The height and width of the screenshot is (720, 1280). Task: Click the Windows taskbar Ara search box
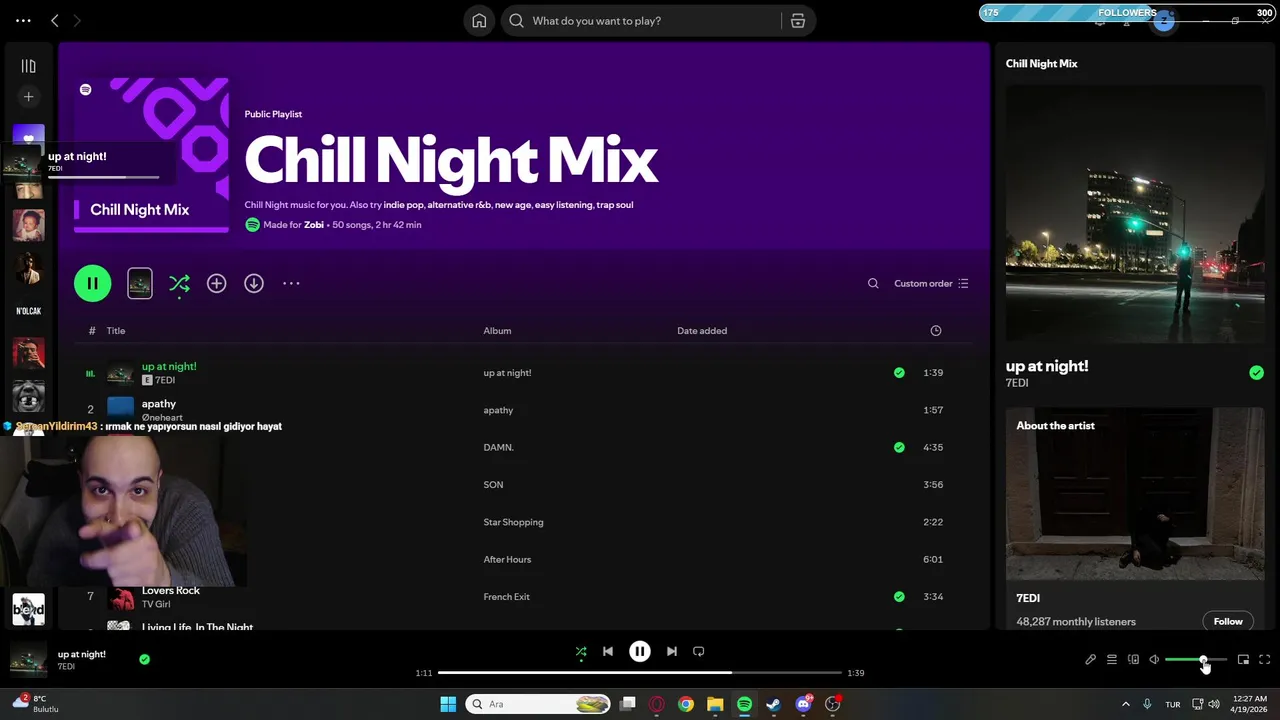539,704
